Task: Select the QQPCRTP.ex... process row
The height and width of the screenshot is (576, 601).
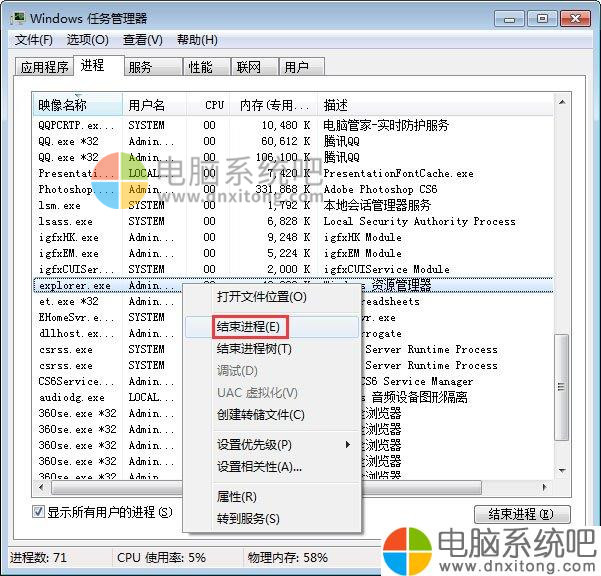Action: [x=293, y=125]
